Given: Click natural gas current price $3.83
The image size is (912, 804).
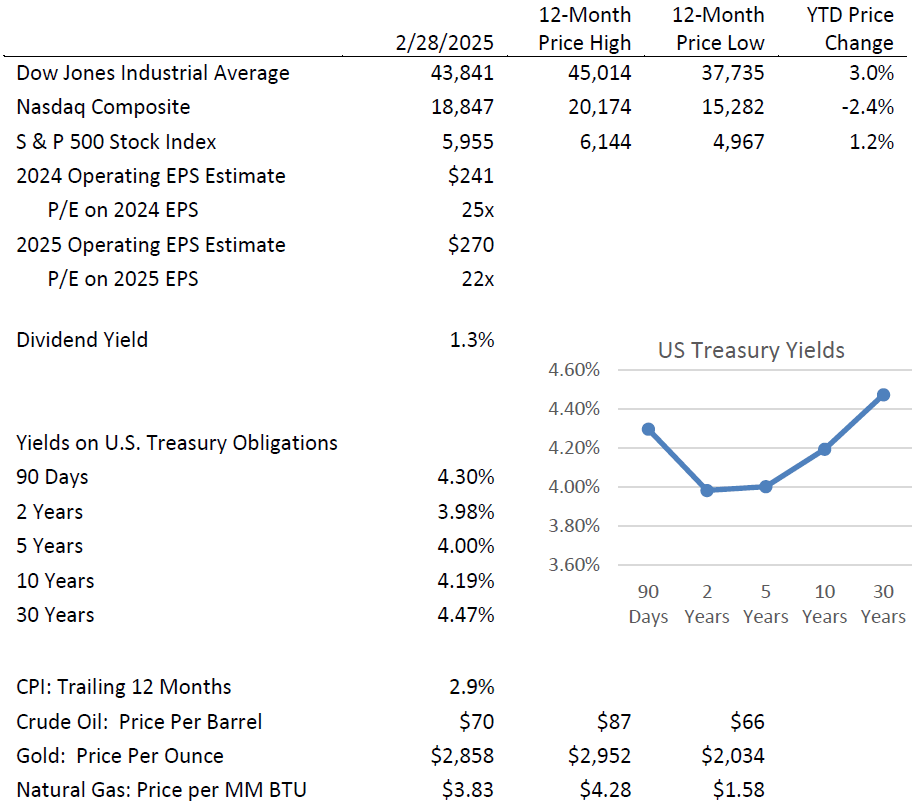Looking at the screenshot, I should pos(468,790).
